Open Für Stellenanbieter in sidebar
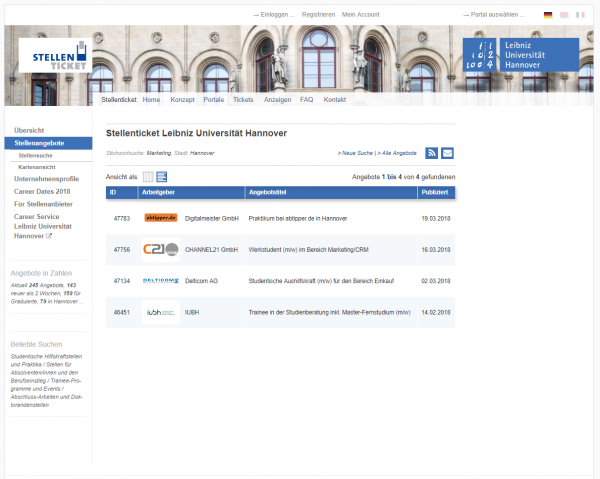The image size is (600, 479). coord(43,204)
